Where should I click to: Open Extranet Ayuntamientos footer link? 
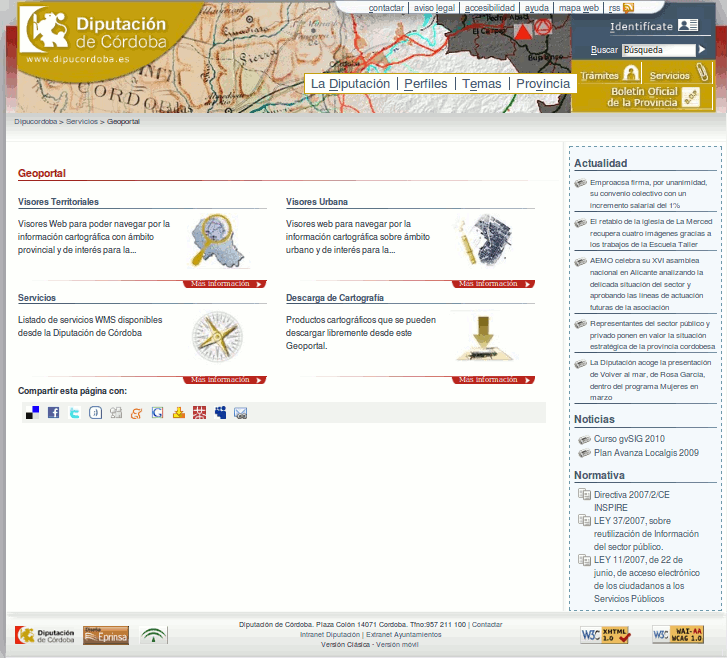(403, 634)
